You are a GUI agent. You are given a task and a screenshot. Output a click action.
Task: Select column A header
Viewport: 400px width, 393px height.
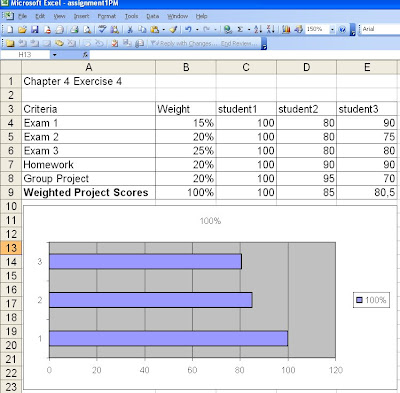click(89, 67)
